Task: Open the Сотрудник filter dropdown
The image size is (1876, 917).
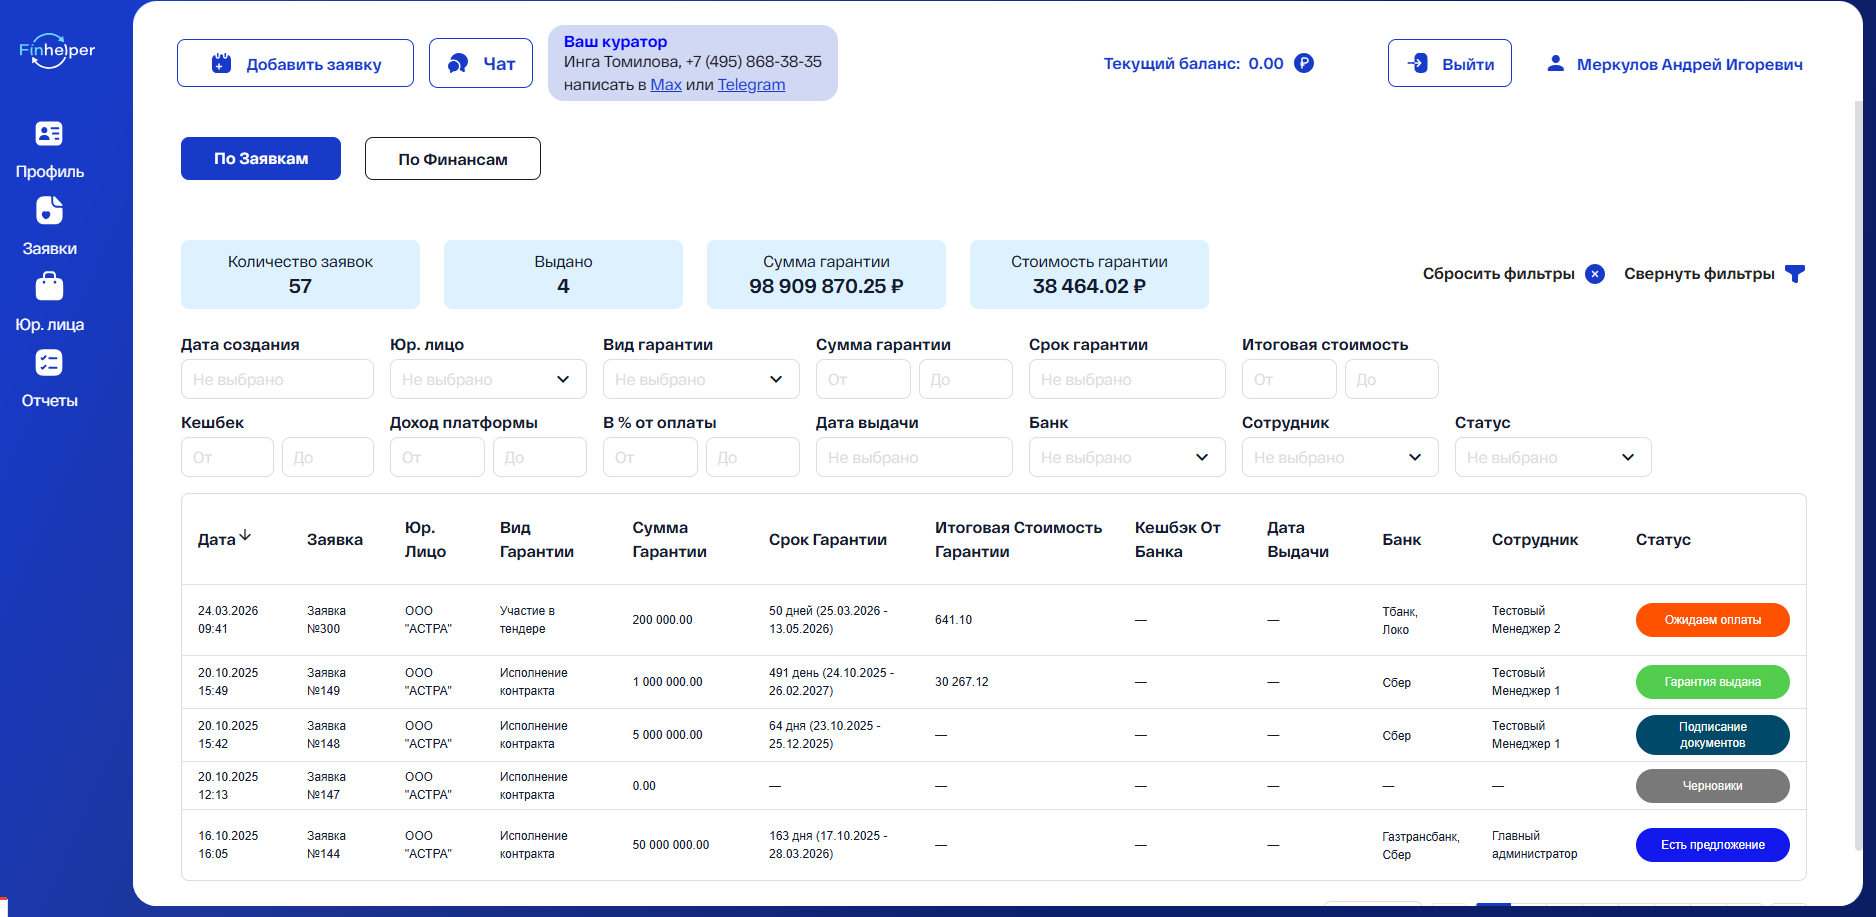Action: 1340,457
